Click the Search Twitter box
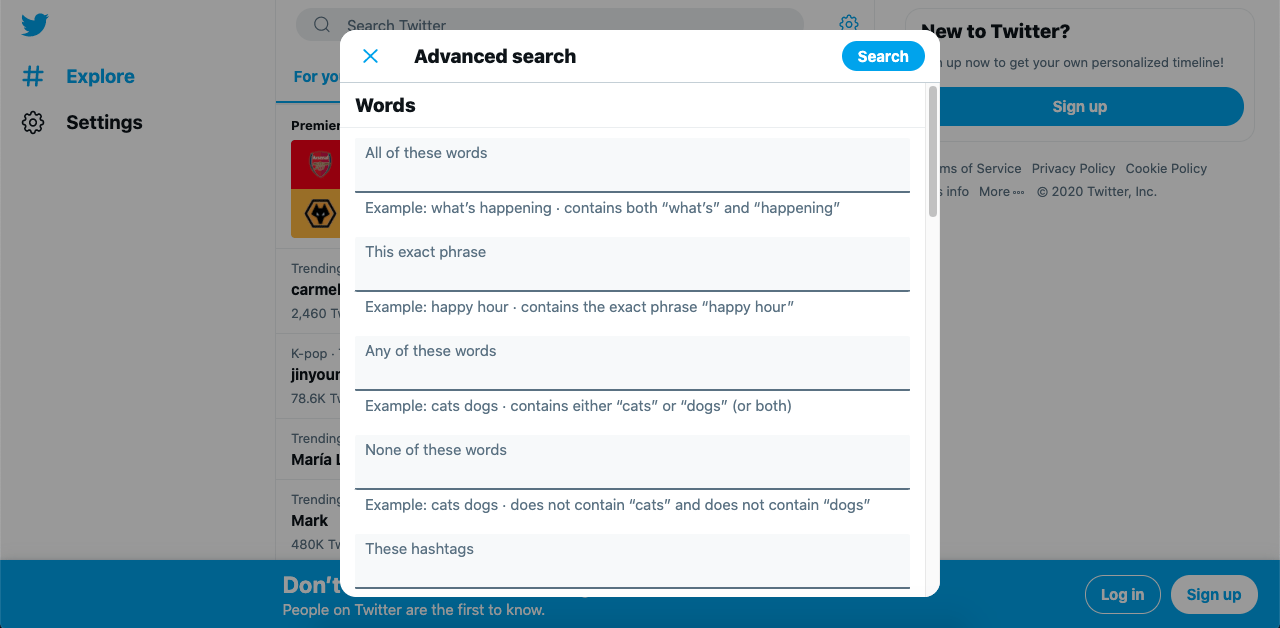 point(550,25)
